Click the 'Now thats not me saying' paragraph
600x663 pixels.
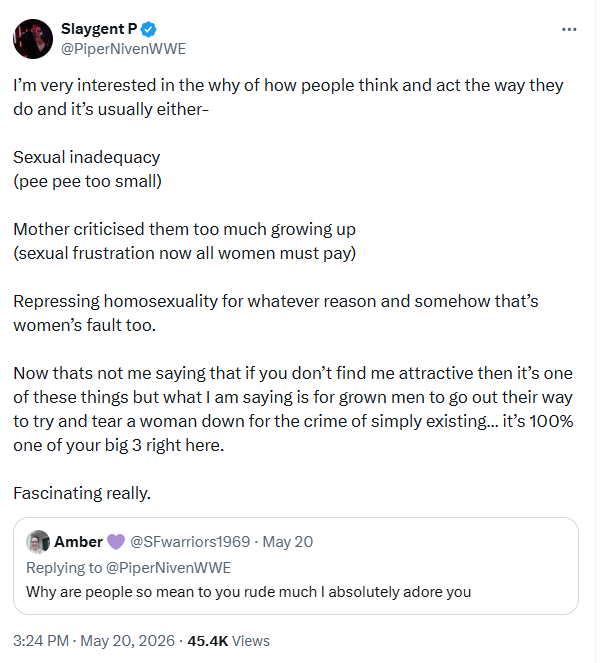(293, 409)
